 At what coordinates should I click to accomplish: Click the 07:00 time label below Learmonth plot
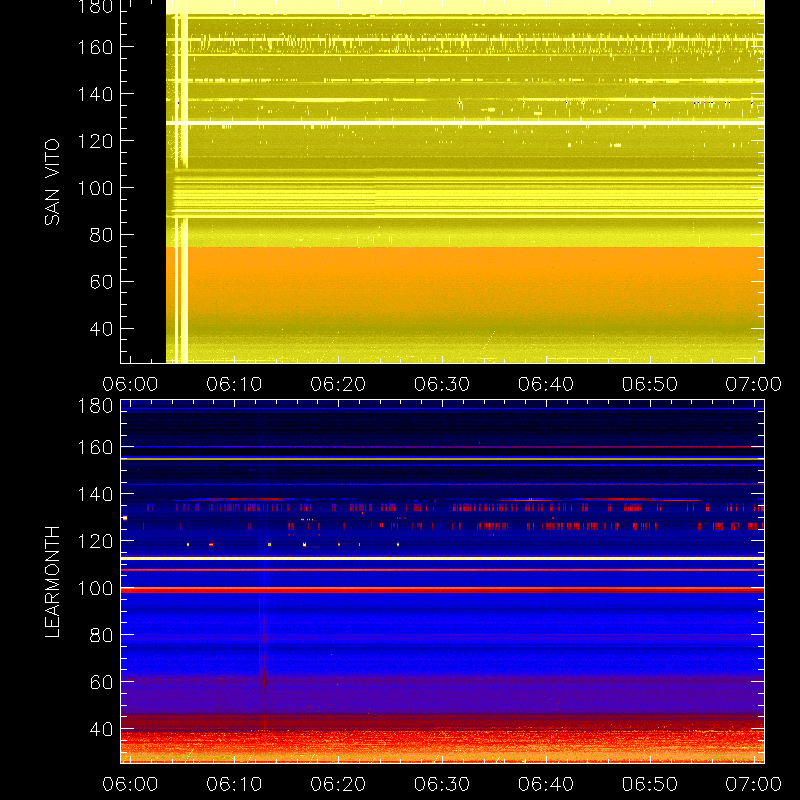pos(754,784)
